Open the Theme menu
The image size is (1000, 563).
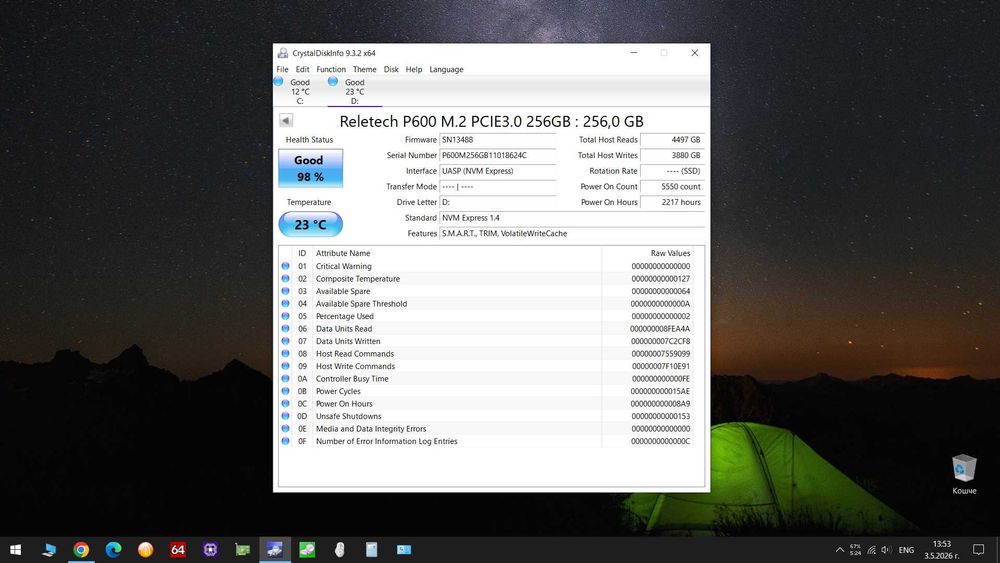(x=365, y=69)
